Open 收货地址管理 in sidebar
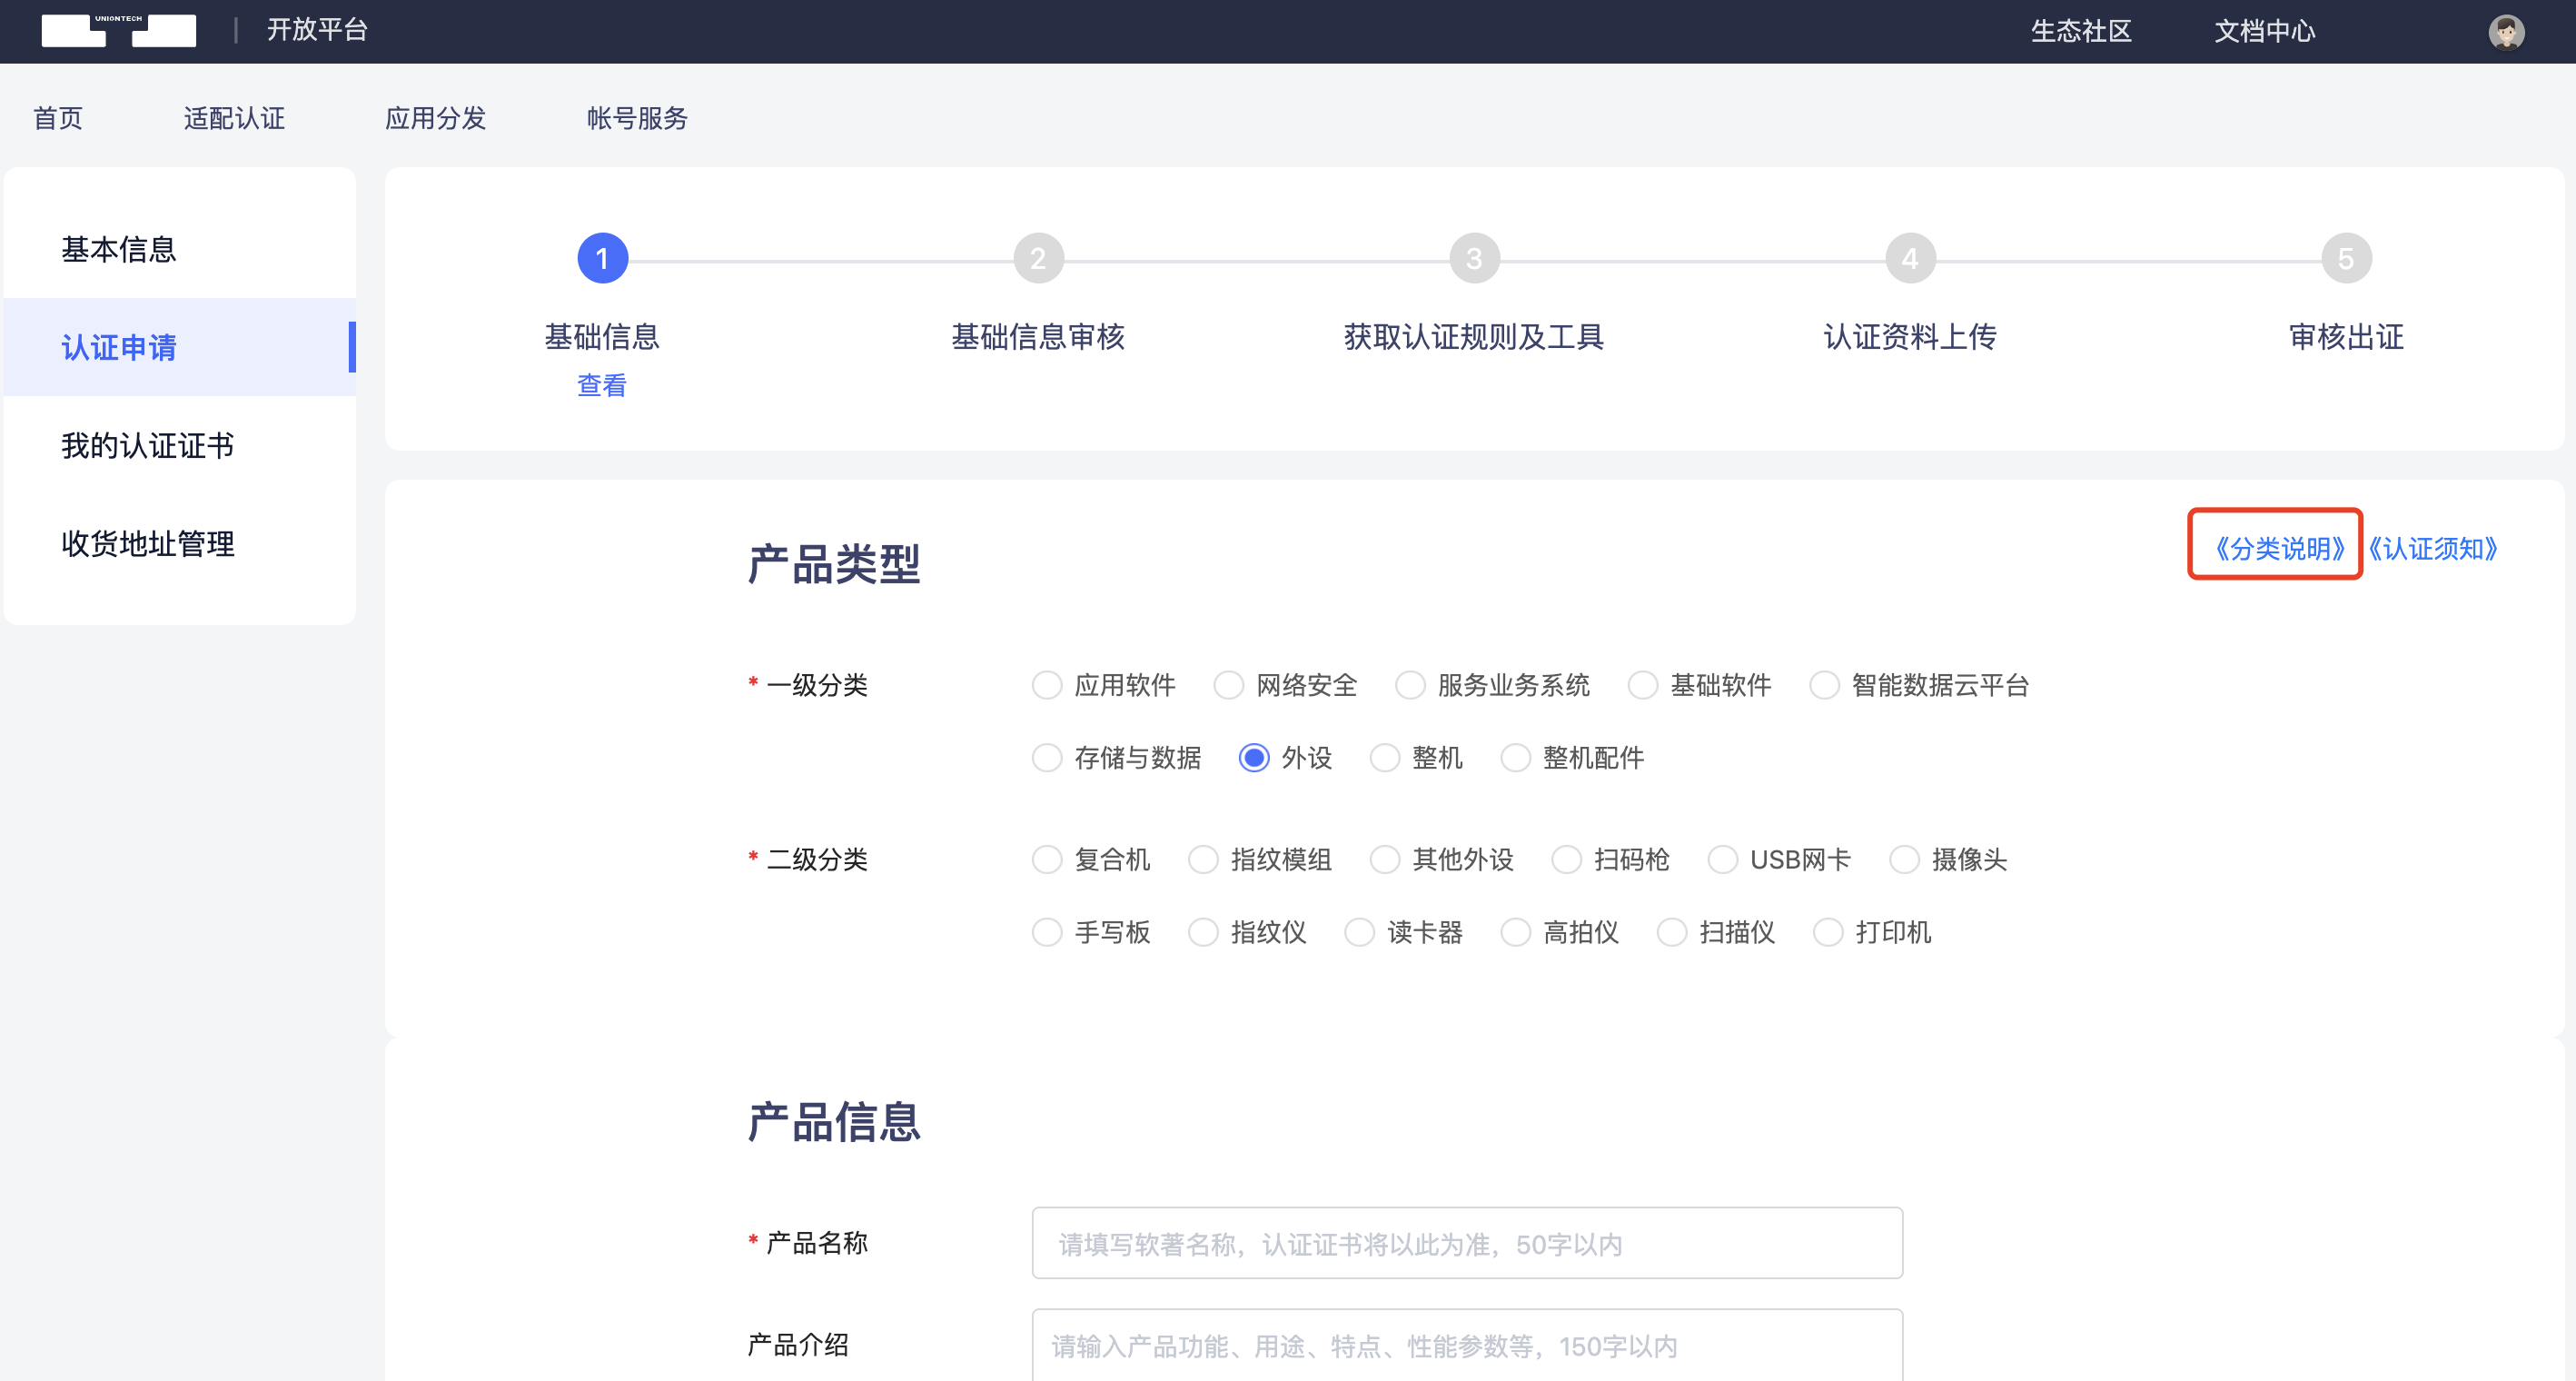This screenshot has height=1381, width=2576. (148, 543)
